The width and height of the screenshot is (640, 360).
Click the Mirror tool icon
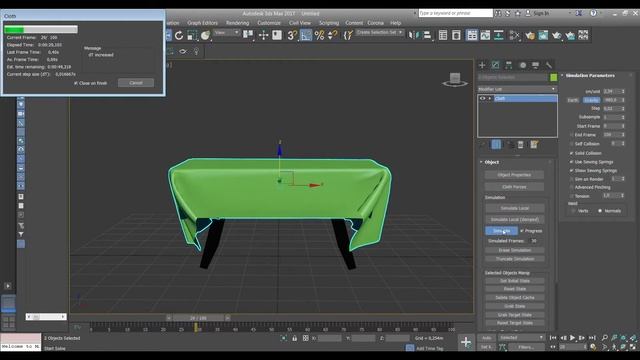coord(413,36)
